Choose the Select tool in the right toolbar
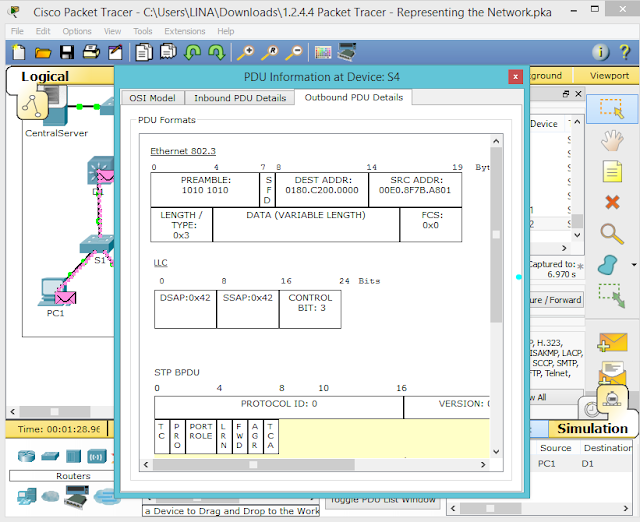The height and width of the screenshot is (522, 640). 611,108
